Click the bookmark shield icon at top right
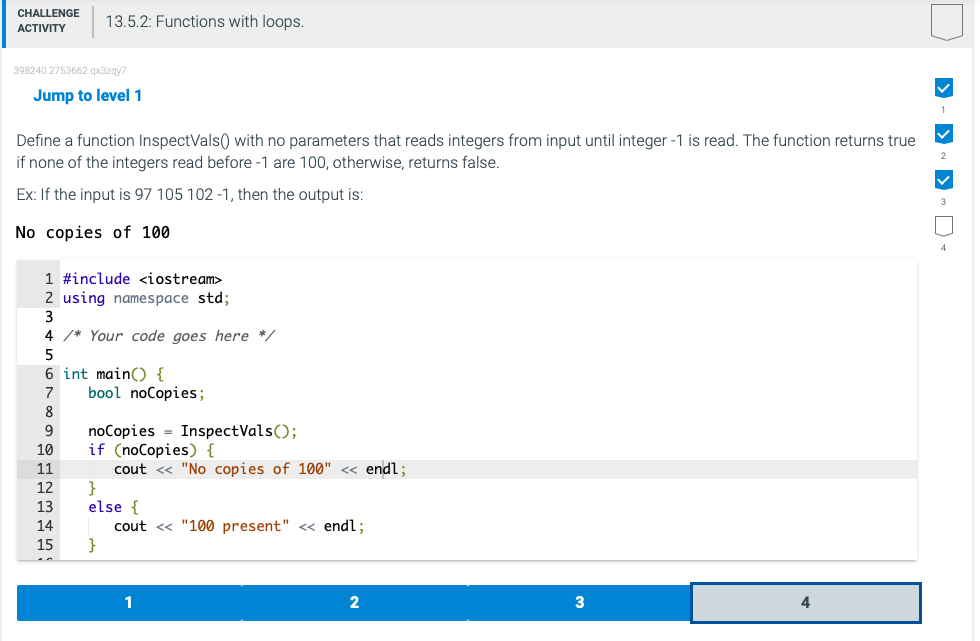Image resolution: width=980 pixels, height=641 pixels. (x=944, y=20)
